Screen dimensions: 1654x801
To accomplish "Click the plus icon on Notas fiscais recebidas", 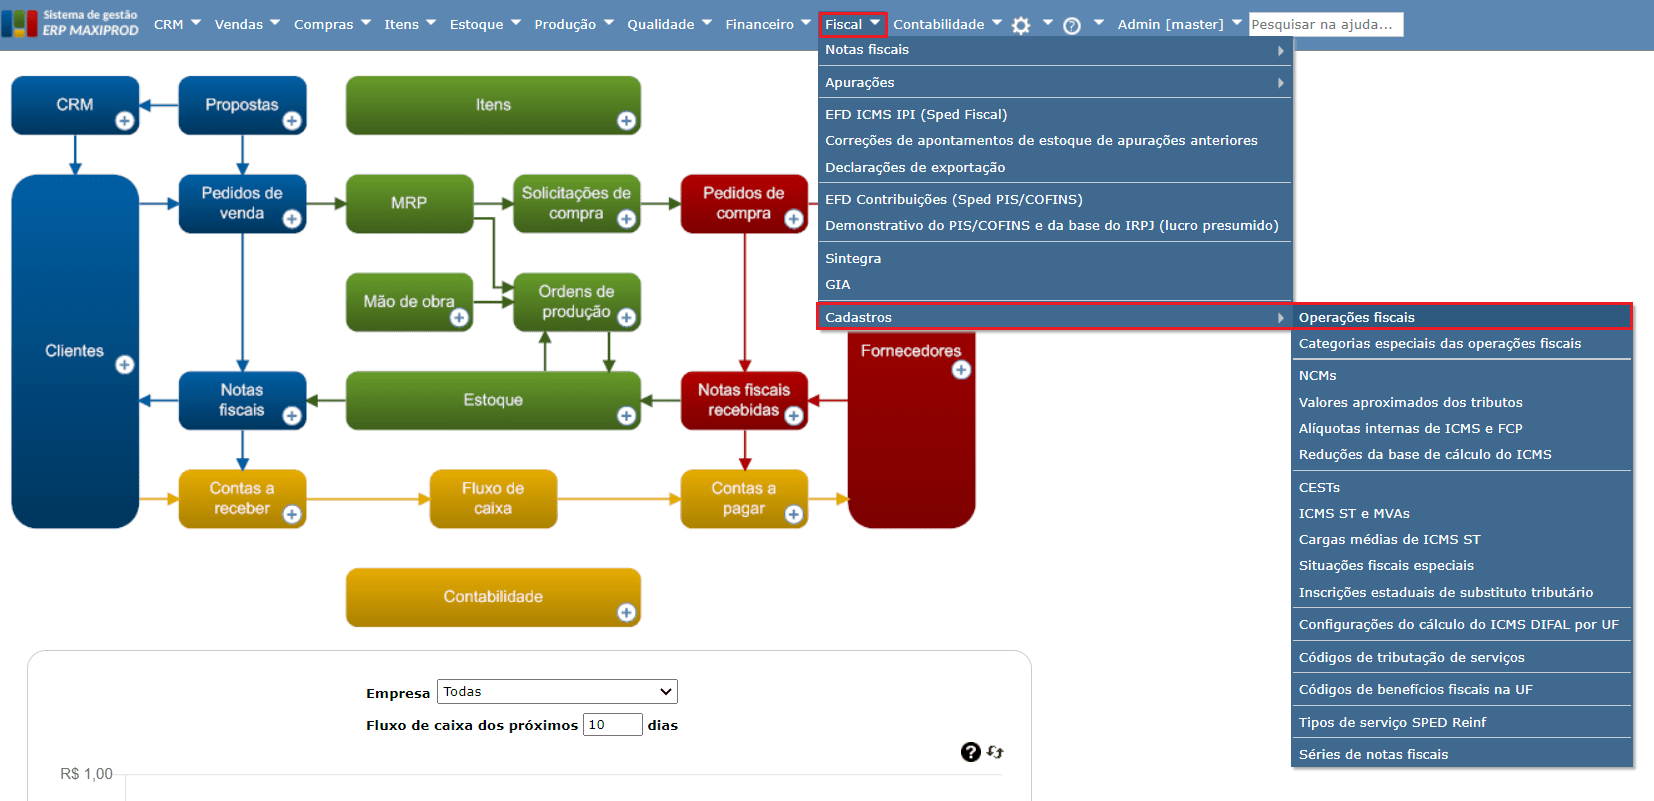I will click(x=794, y=416).
